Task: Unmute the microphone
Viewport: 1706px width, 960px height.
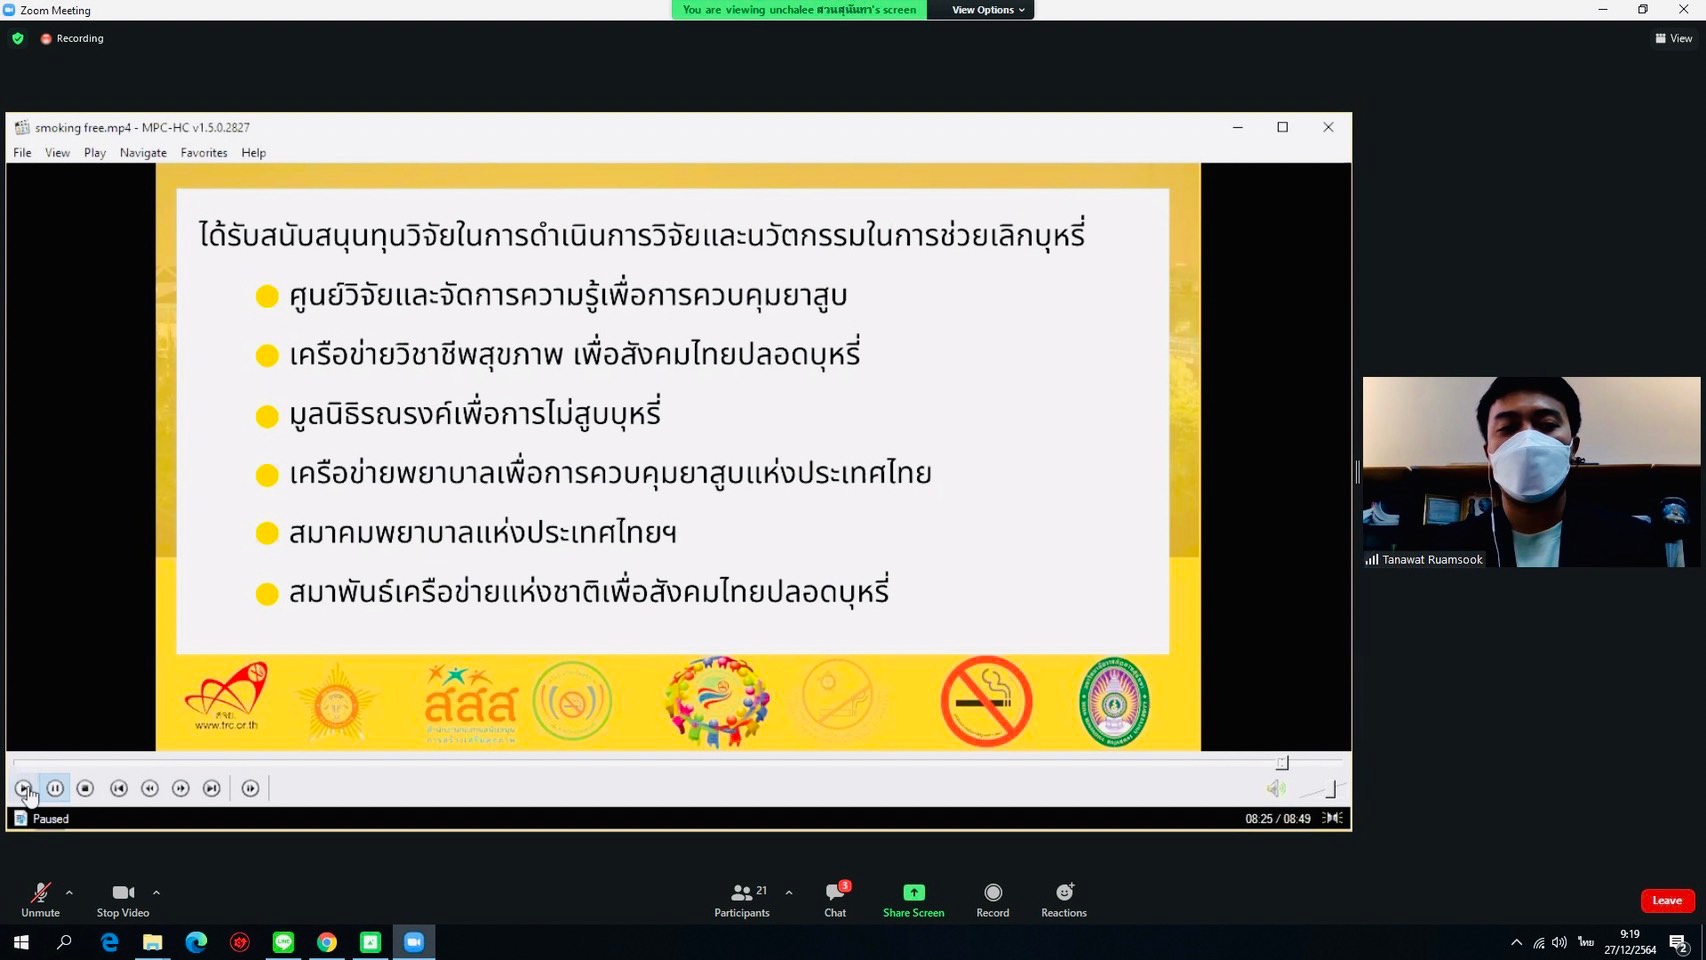Action: click(40, 899)
